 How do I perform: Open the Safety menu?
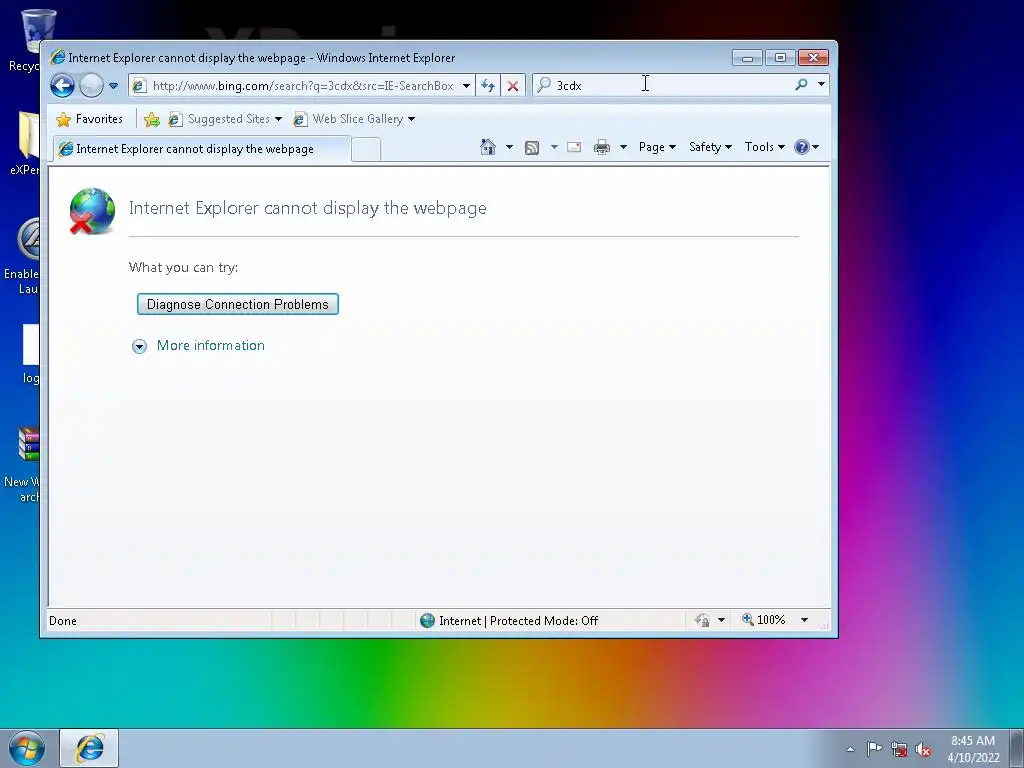[x=711, y=147]
